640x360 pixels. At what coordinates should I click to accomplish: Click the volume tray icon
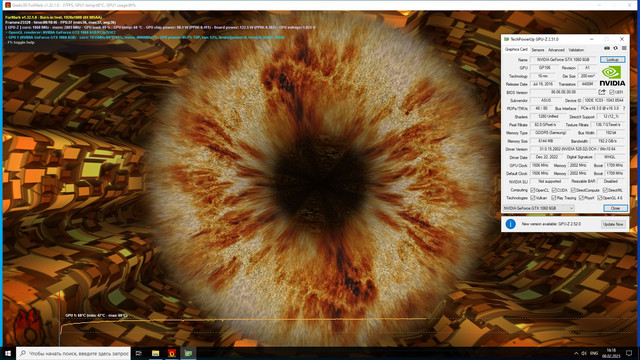click(584, 353)
